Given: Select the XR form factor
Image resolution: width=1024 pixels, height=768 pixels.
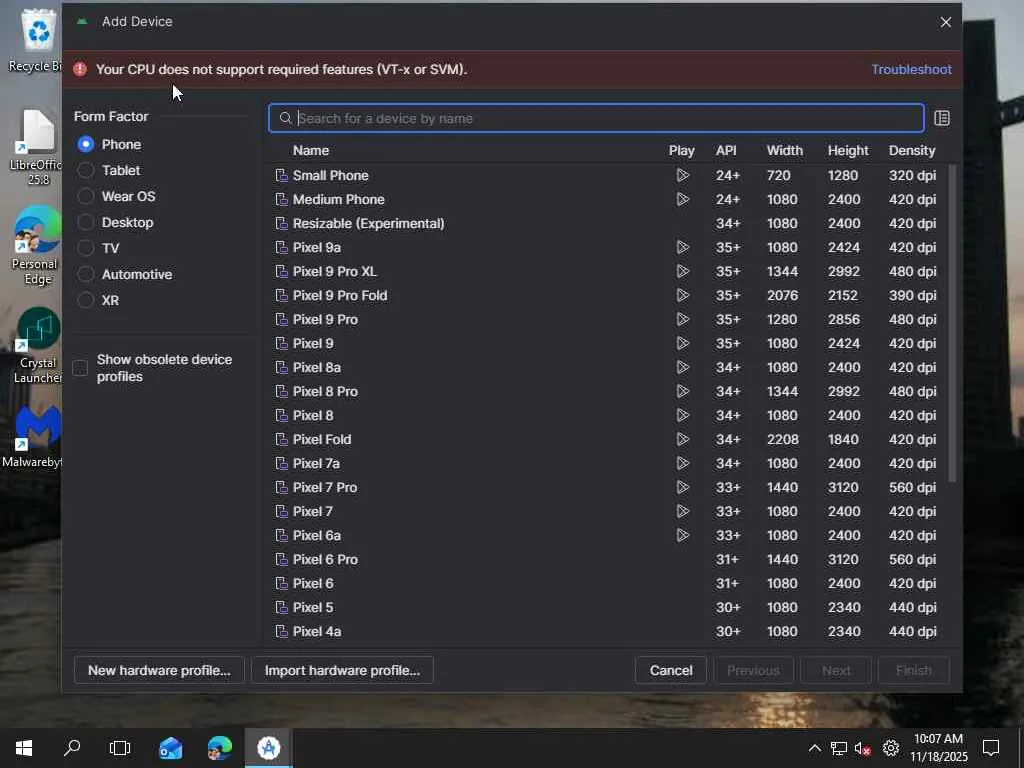Looking at the screenshot, I should point(86,300).
